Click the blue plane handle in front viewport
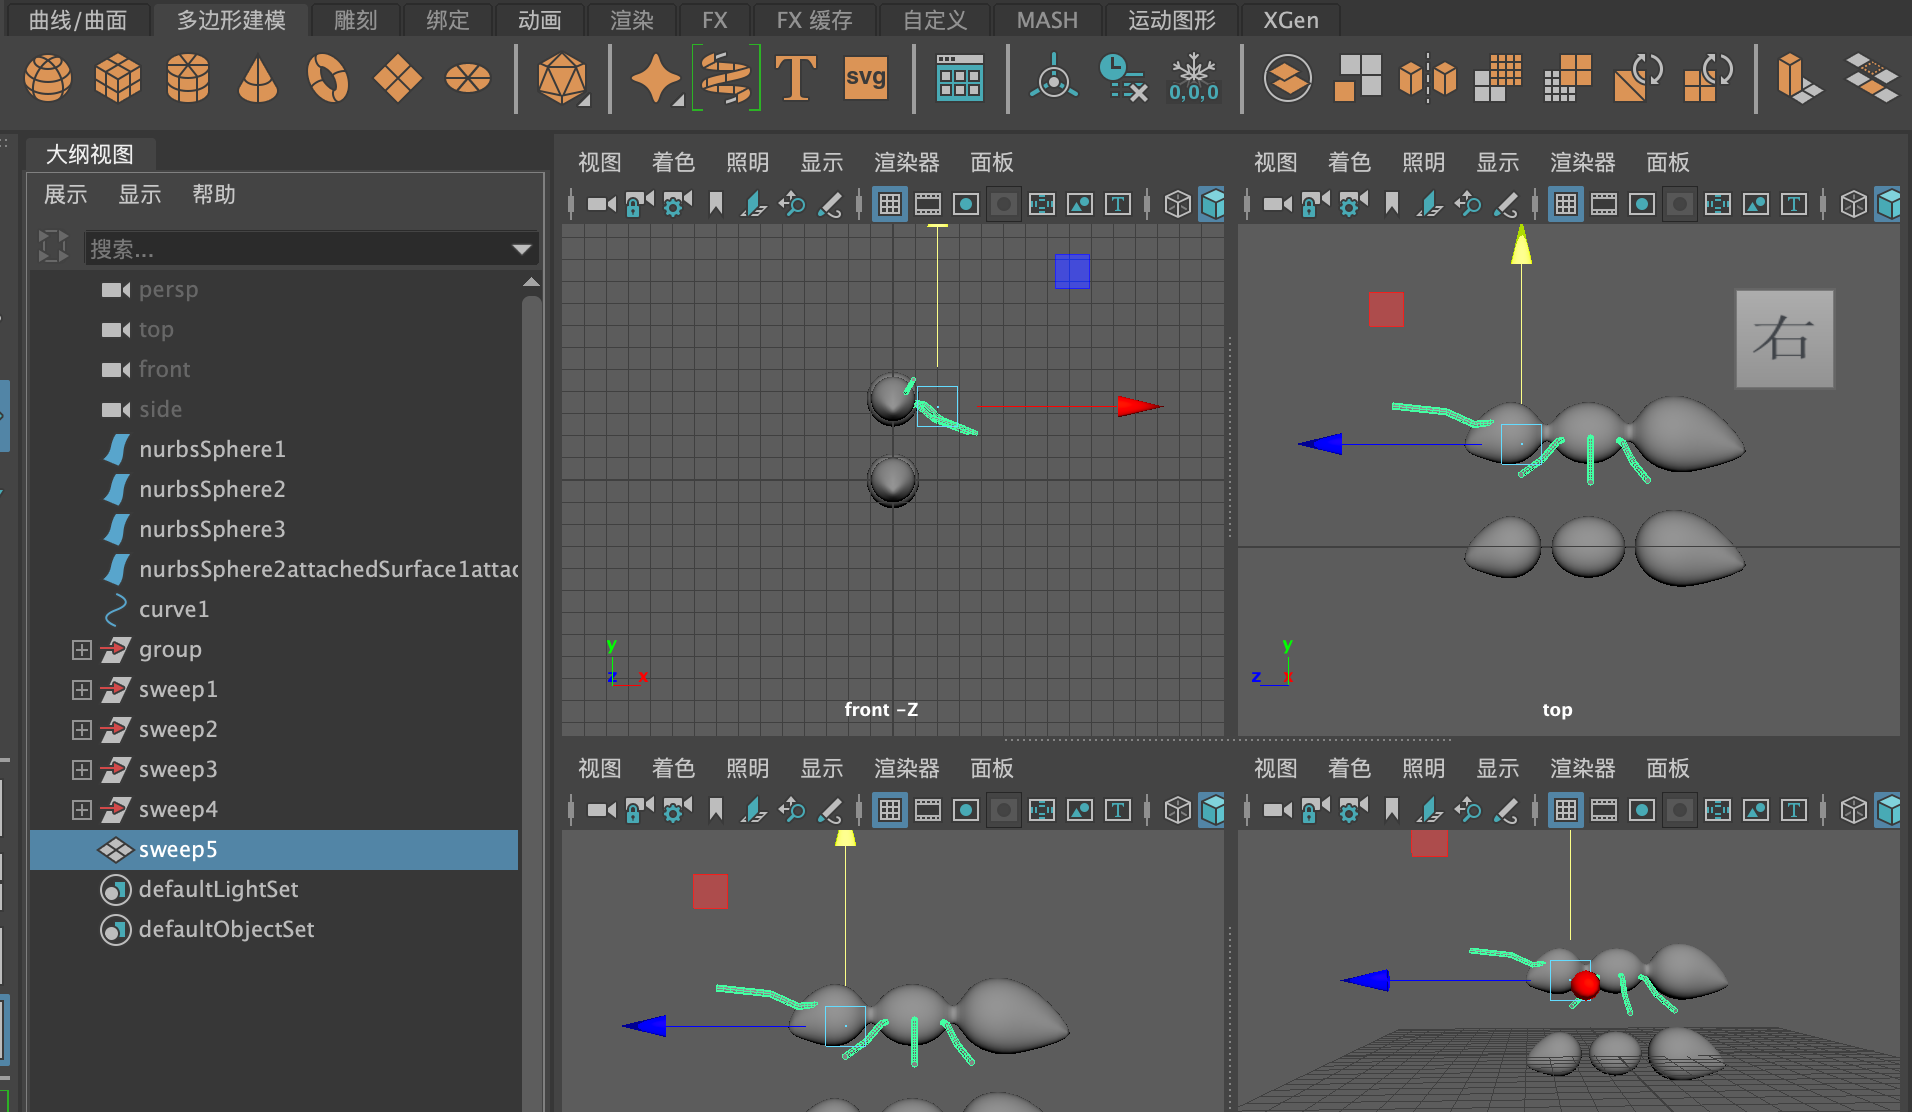 click(1072, 271)
